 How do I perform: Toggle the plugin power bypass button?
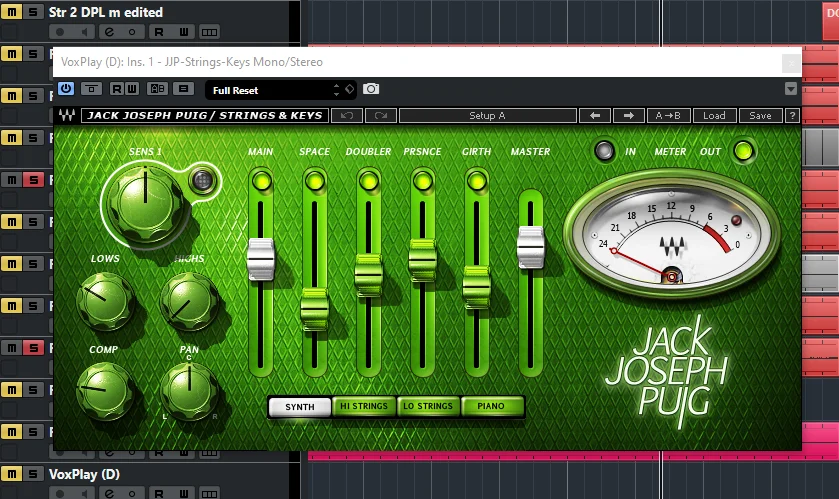click(x=66, y=89)
